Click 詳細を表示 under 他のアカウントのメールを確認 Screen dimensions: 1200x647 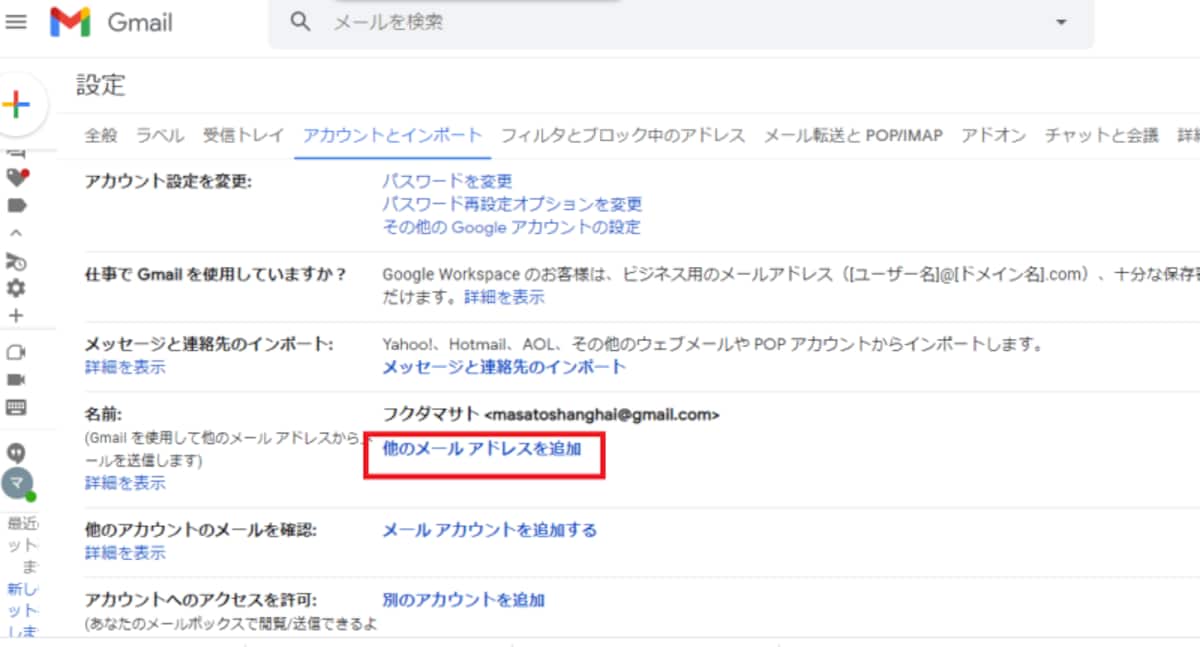point(125,553)
